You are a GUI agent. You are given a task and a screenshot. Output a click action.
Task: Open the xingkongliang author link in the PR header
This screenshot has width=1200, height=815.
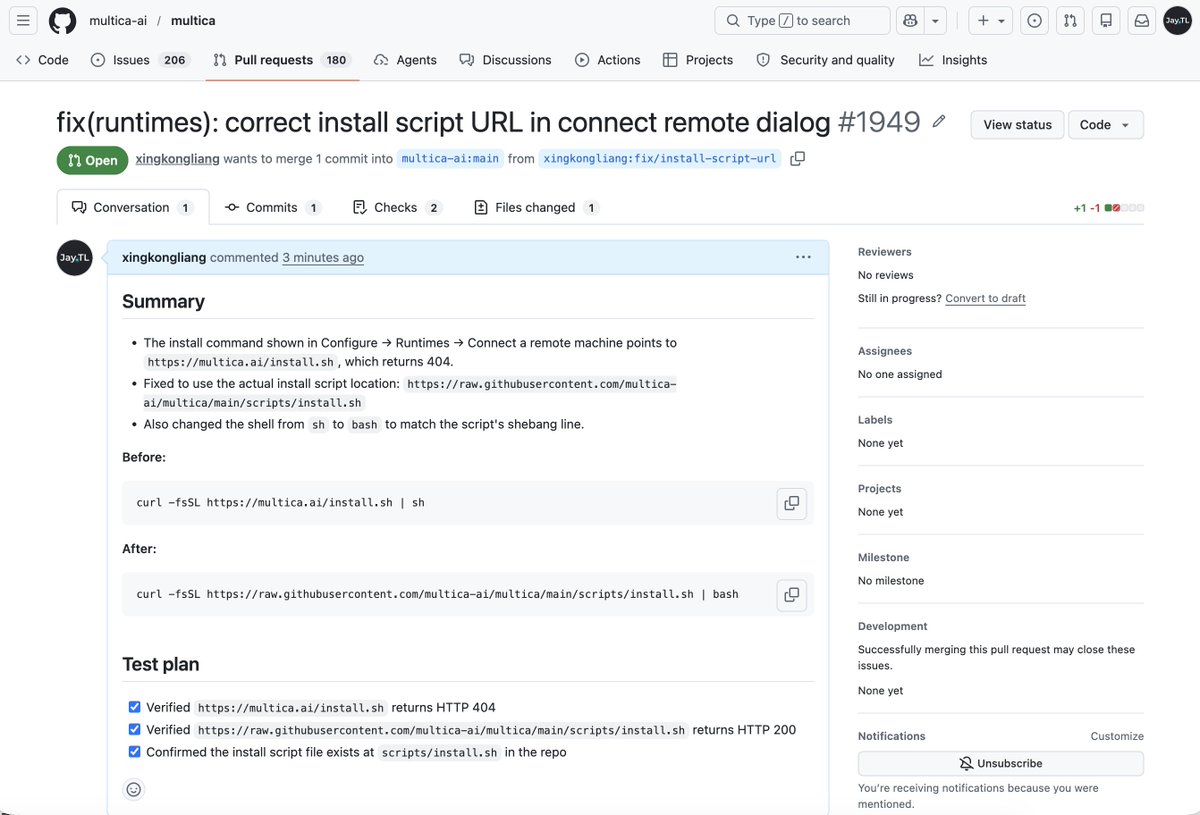point(177,158)
